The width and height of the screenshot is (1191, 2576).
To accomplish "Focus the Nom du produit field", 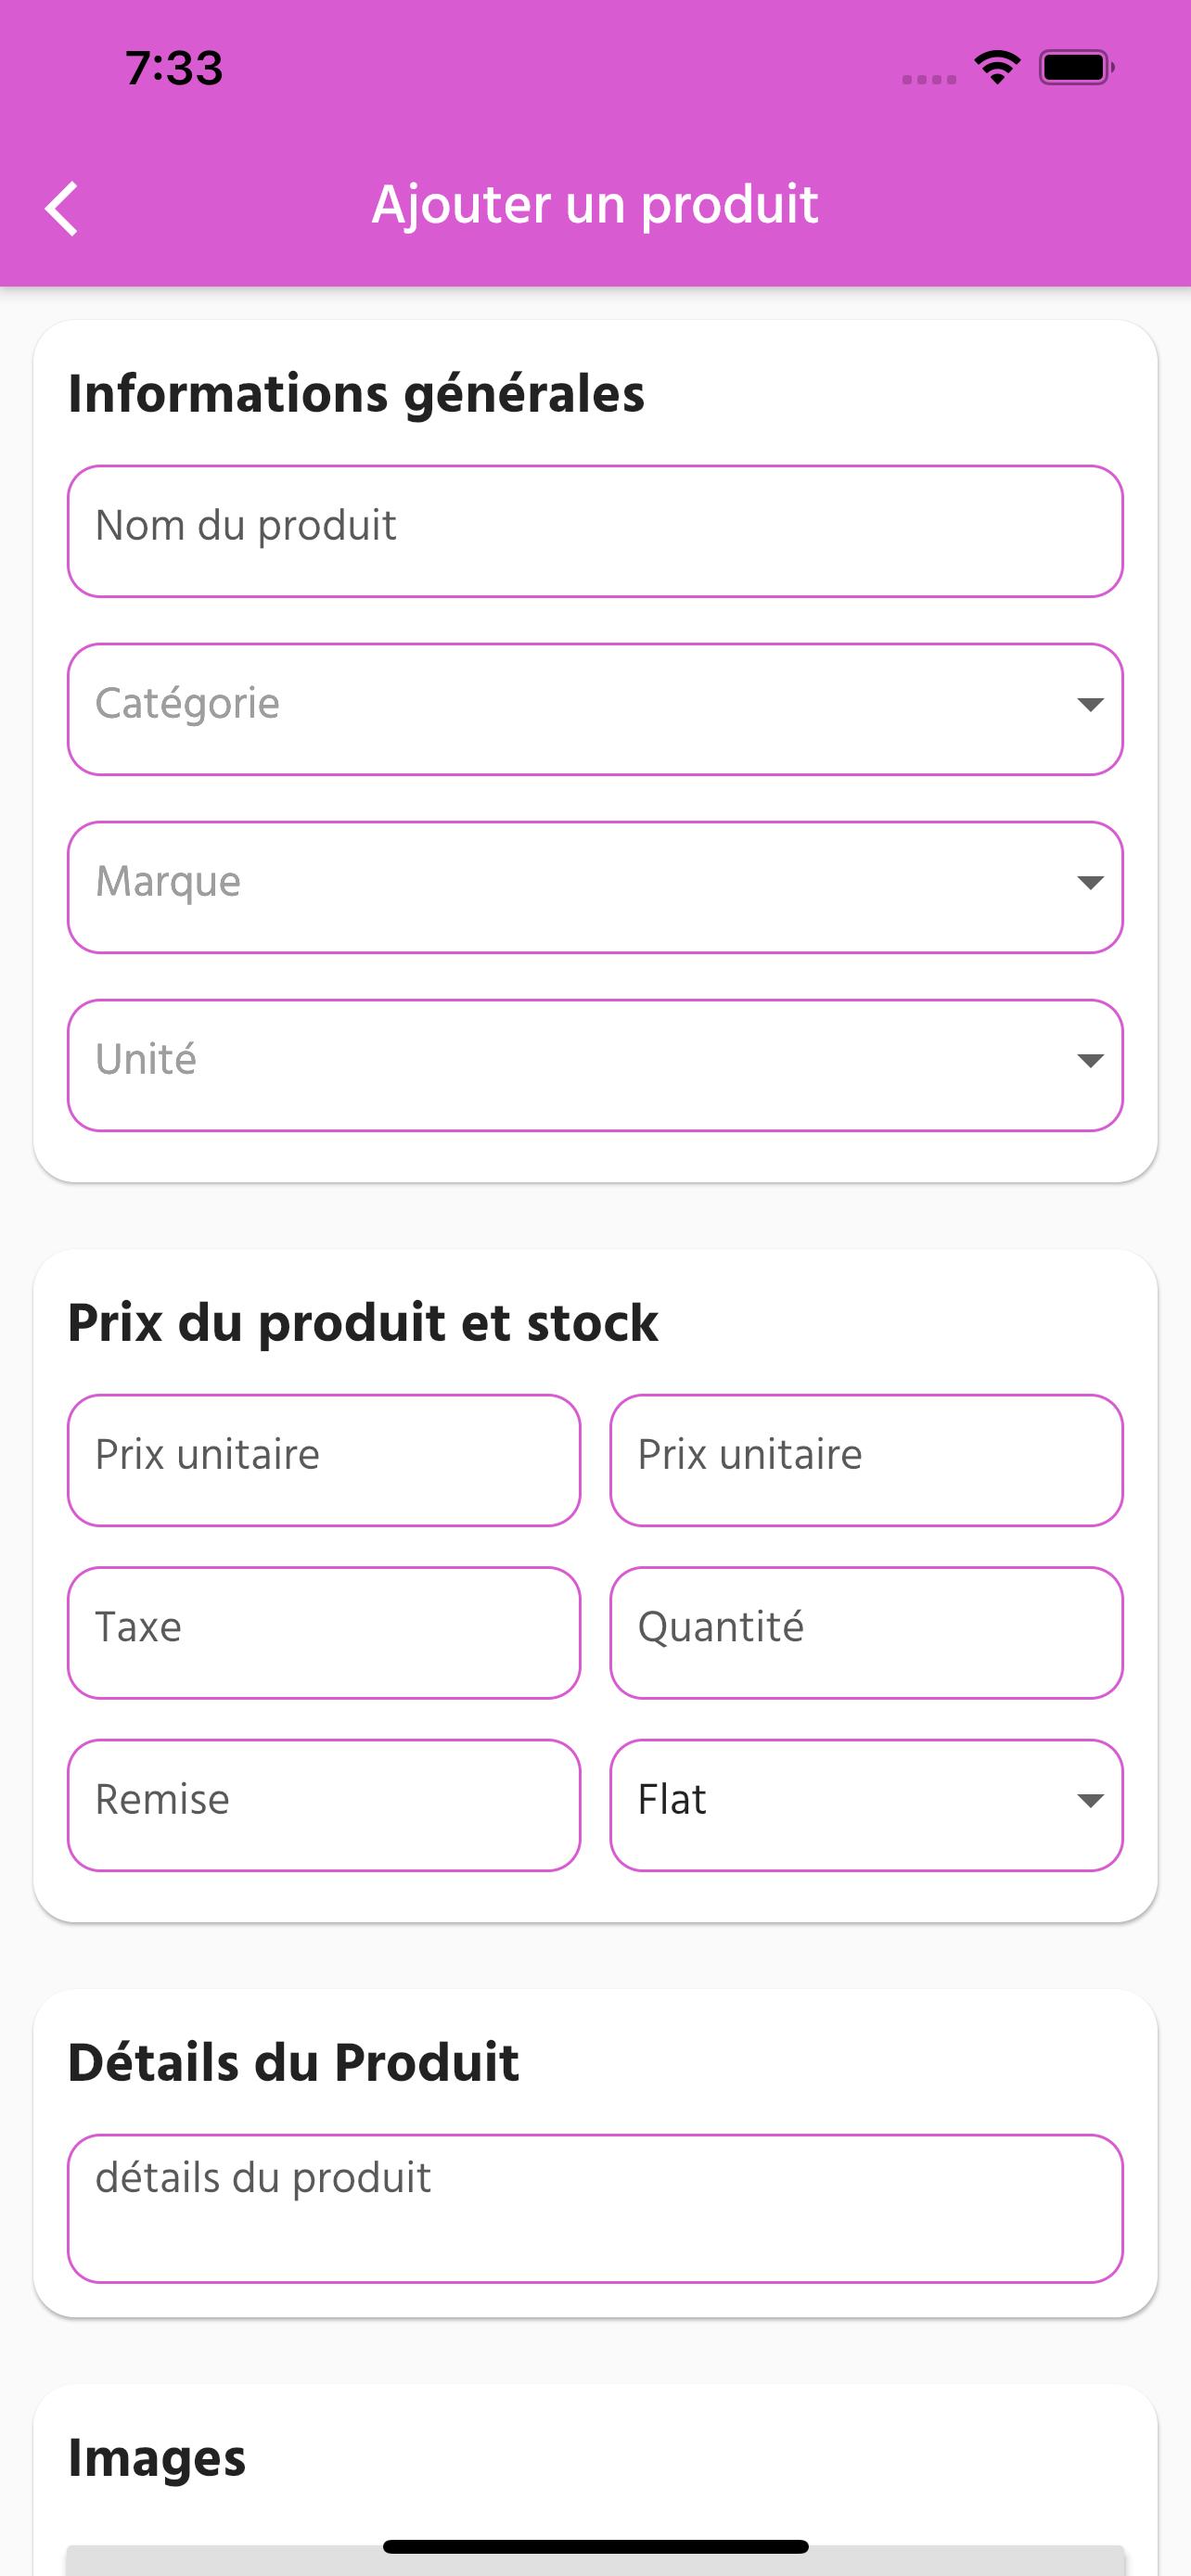I will coord(595,531).
